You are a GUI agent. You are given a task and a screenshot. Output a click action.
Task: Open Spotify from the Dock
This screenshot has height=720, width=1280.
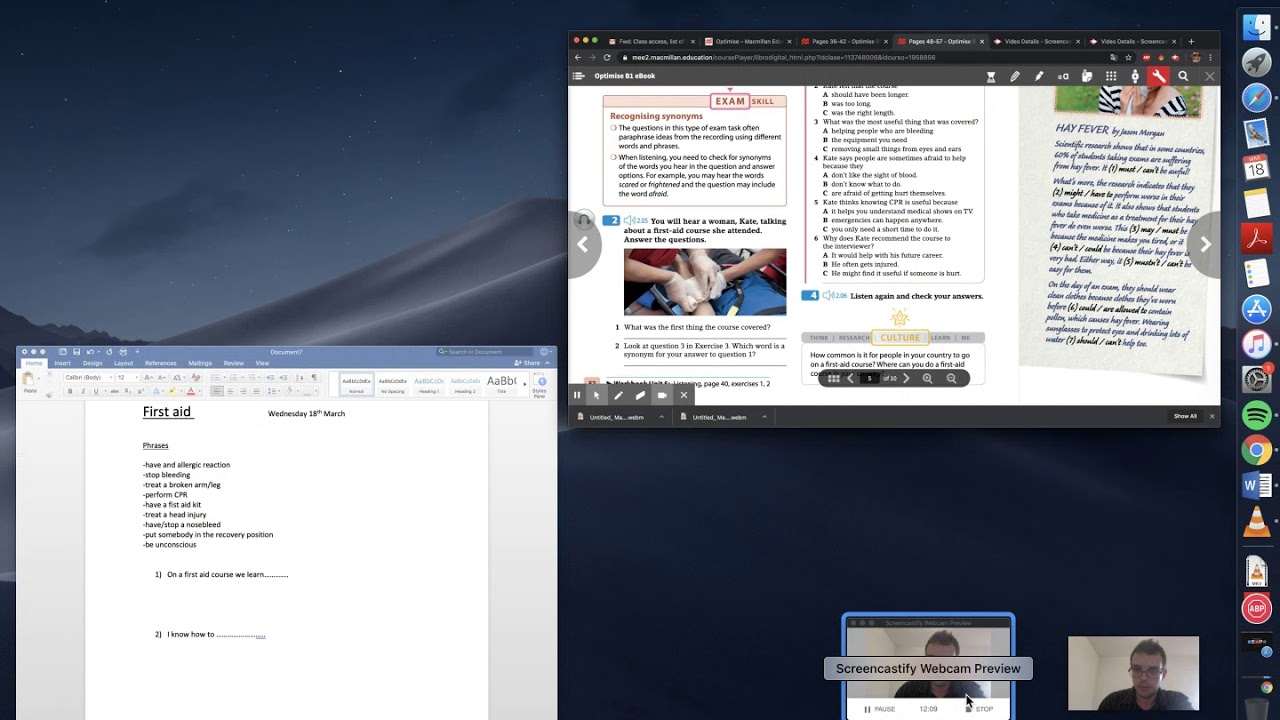(x=1257, y=415)
